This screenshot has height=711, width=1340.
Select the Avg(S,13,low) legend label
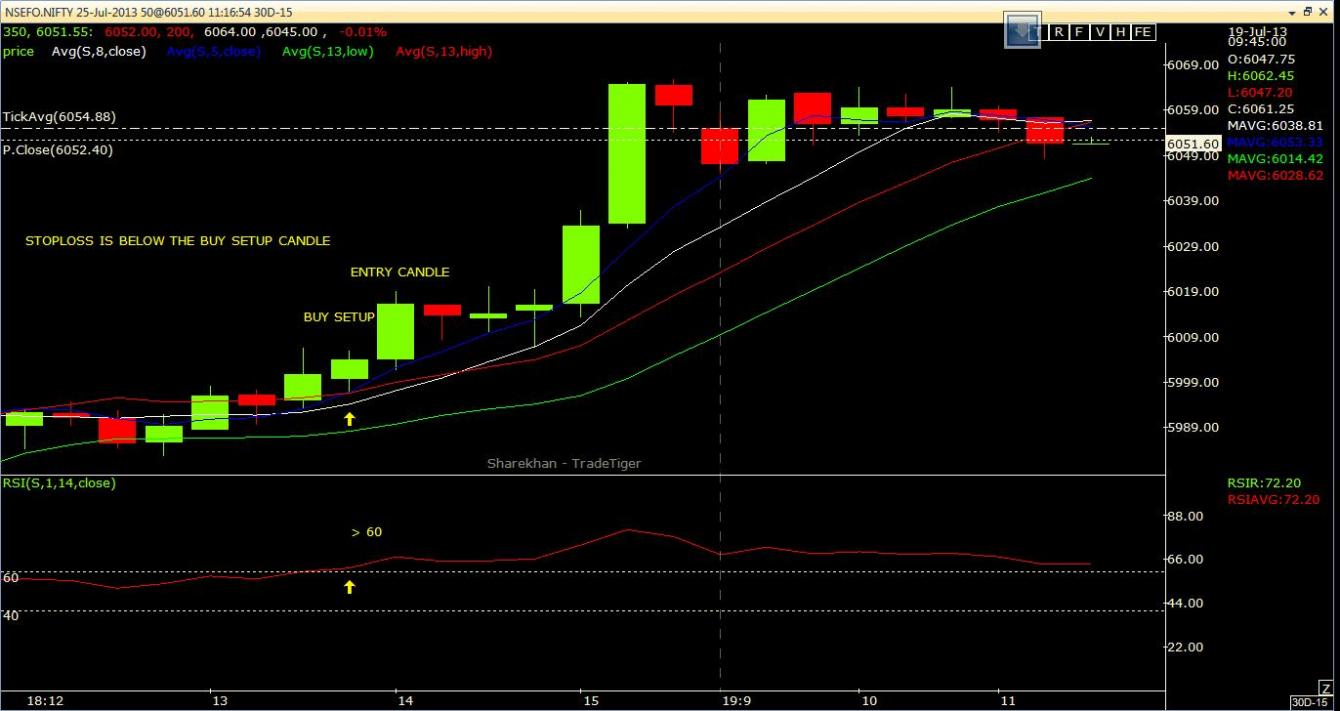tap(328, 51)
